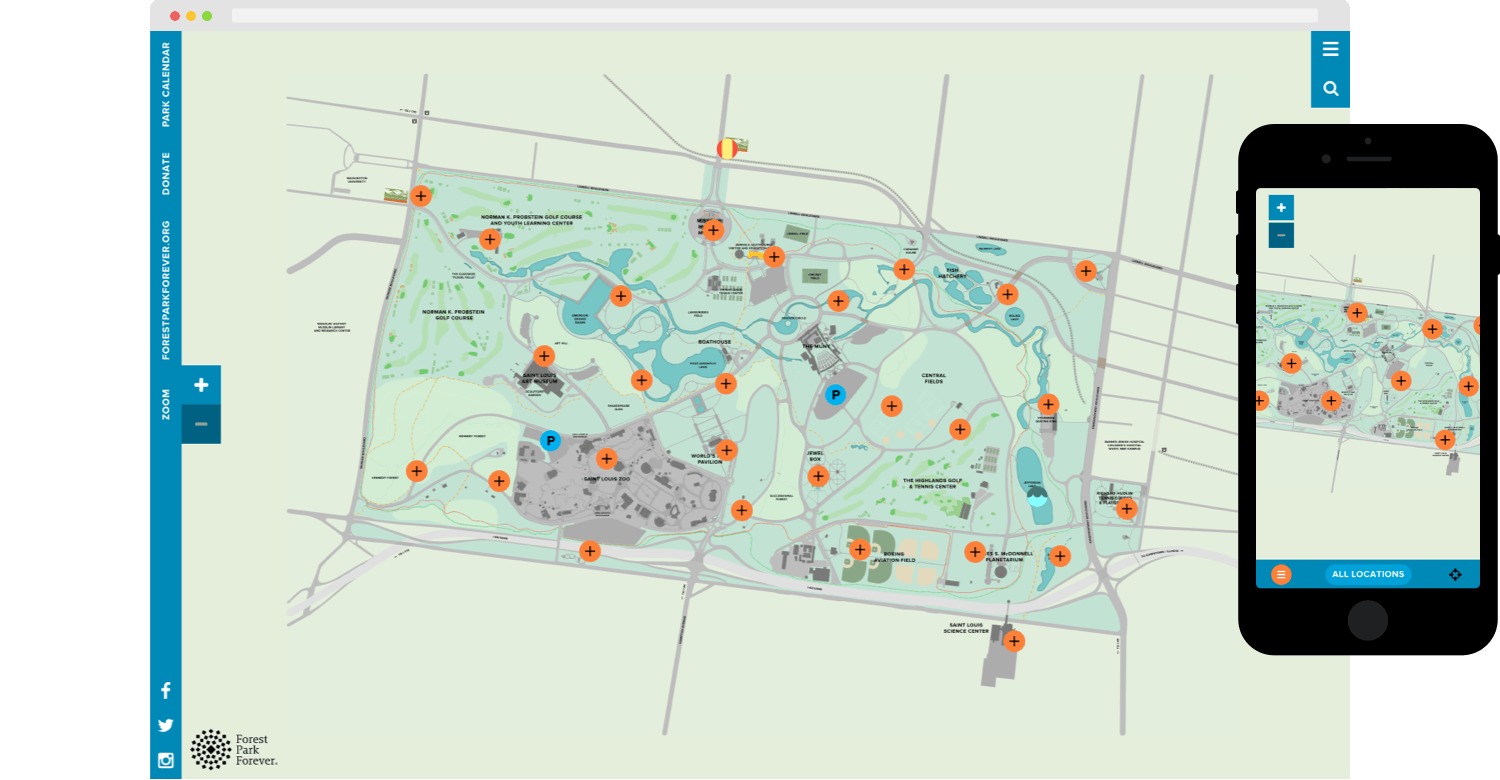Click red and yellow striped marker at top
1500x780 pixels.
727,149
